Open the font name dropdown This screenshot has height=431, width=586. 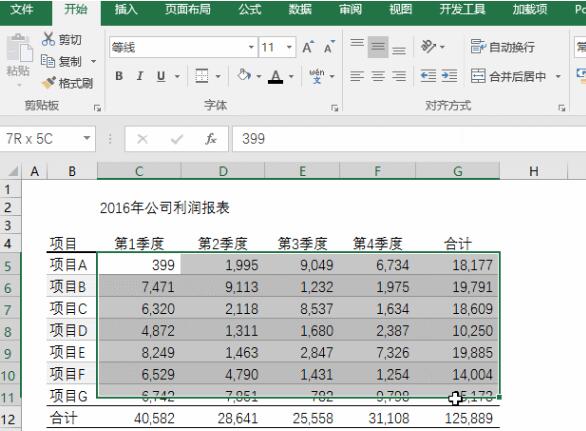click(x=251, y=47)
